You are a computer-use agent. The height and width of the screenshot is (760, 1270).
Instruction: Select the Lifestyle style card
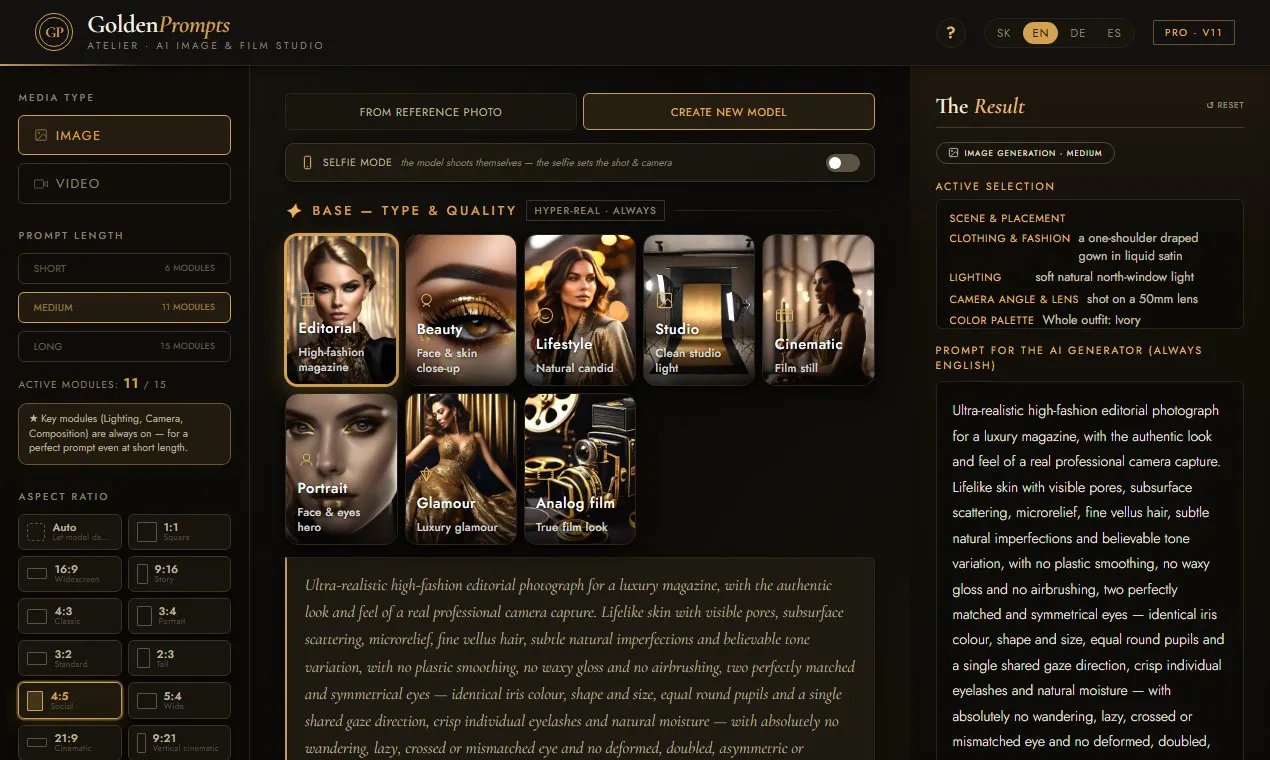[580, 310]
